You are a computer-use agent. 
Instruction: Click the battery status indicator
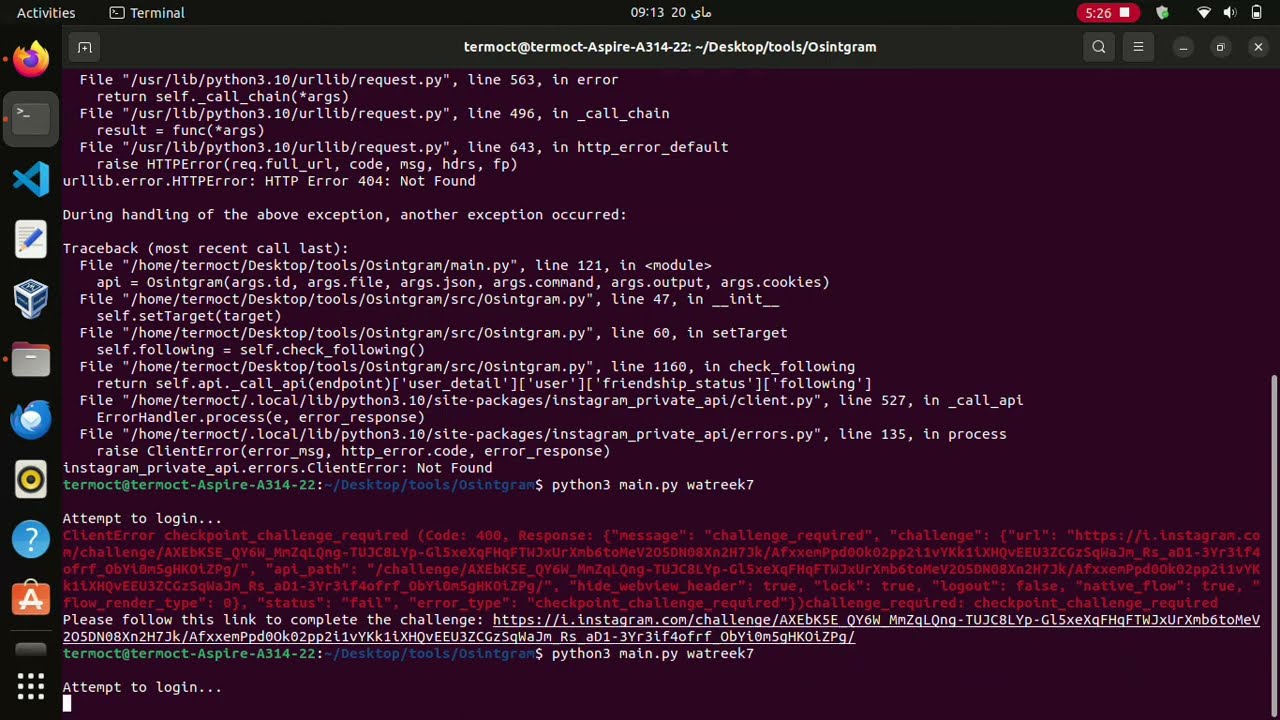[1255, 13]
